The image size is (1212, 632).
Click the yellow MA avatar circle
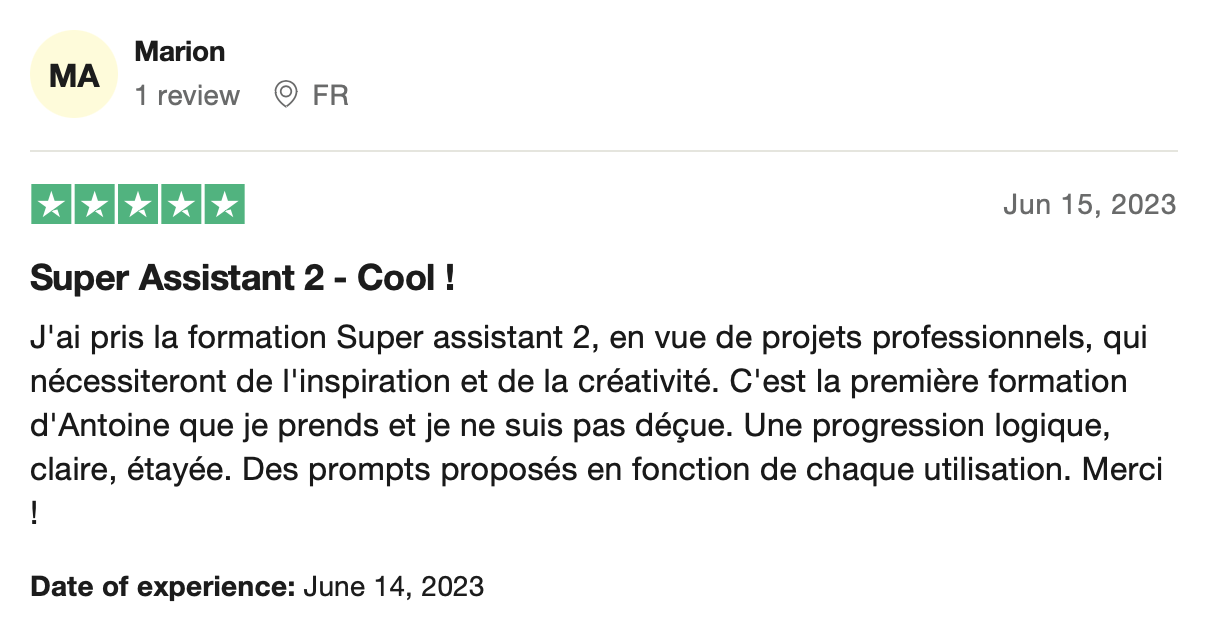click(x=75, y=75)
